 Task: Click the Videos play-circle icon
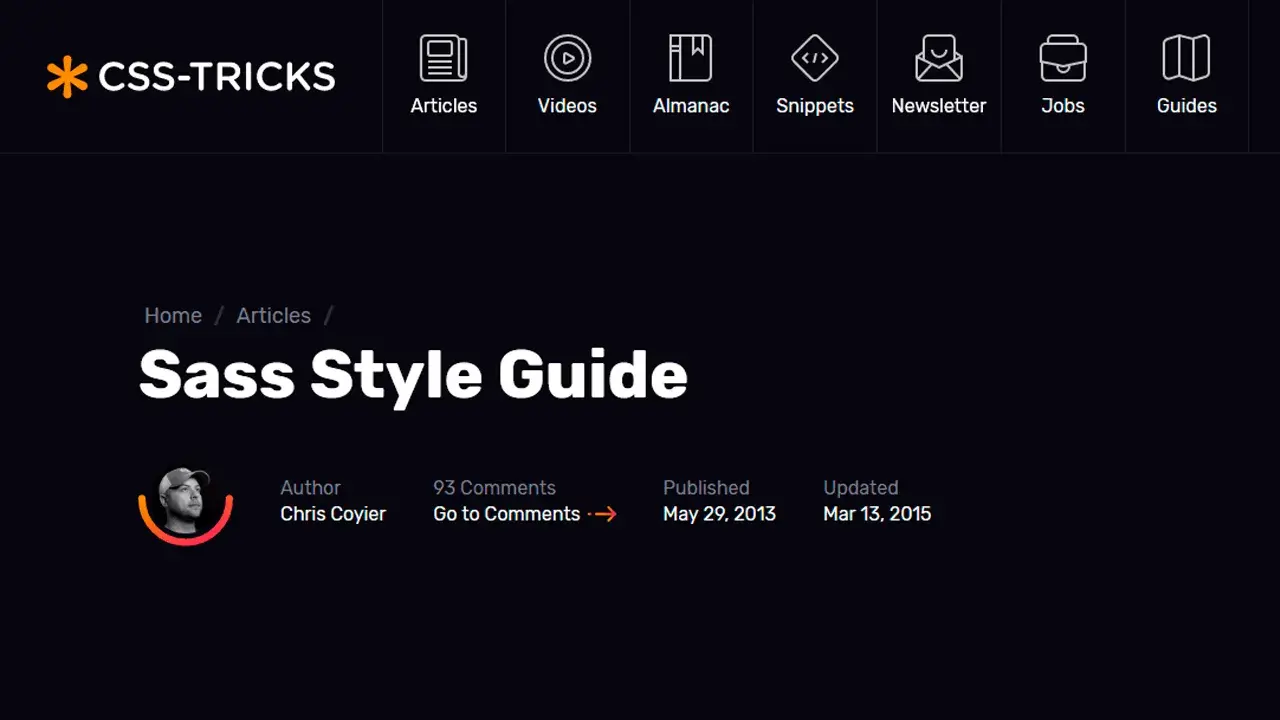coord(567,58)
